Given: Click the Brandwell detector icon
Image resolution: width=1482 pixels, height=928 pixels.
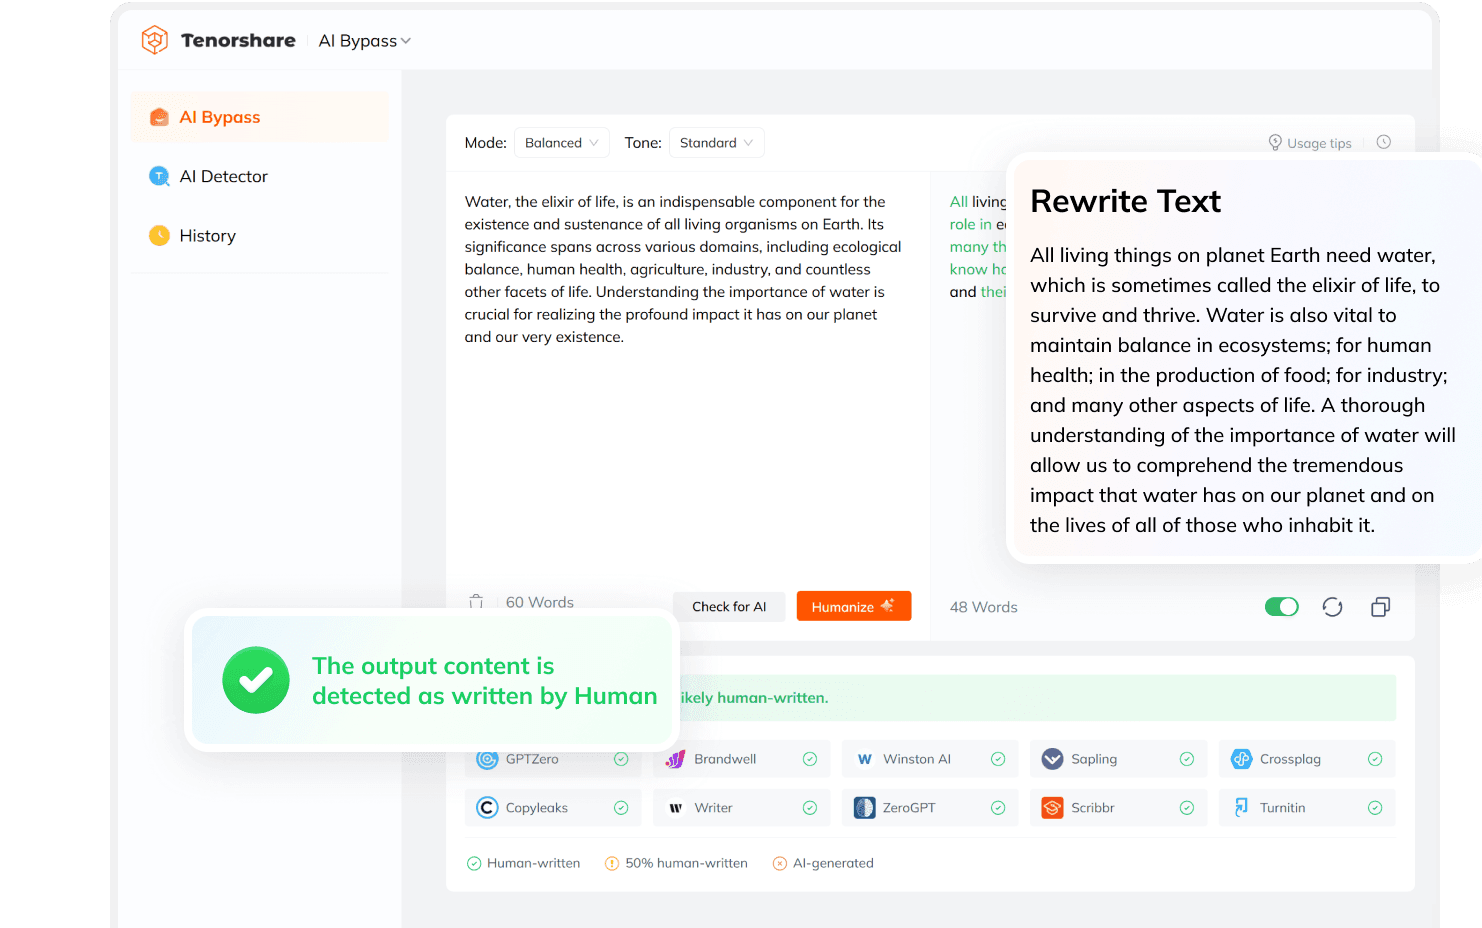Looking at the screenshot, I should (x=676, y=759).
